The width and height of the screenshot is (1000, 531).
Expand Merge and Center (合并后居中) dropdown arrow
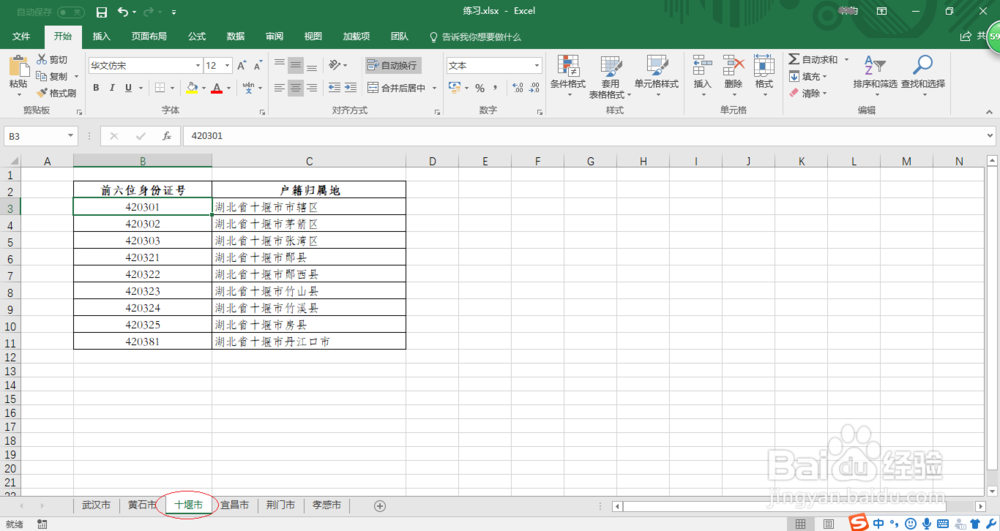[434, 88]
